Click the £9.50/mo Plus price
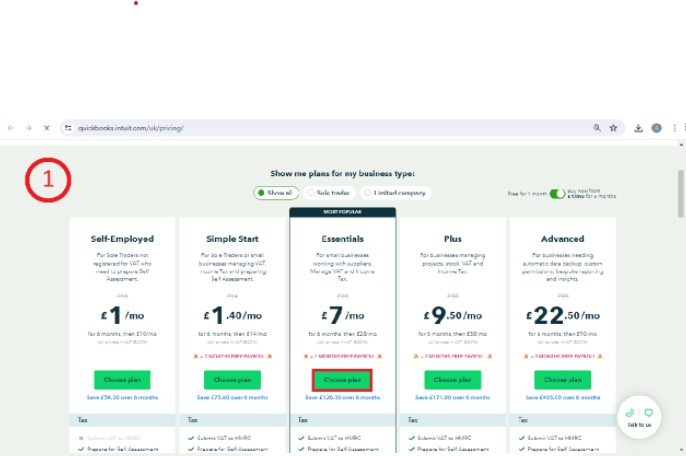The image size is (686, 456). (x=452, y=315)
